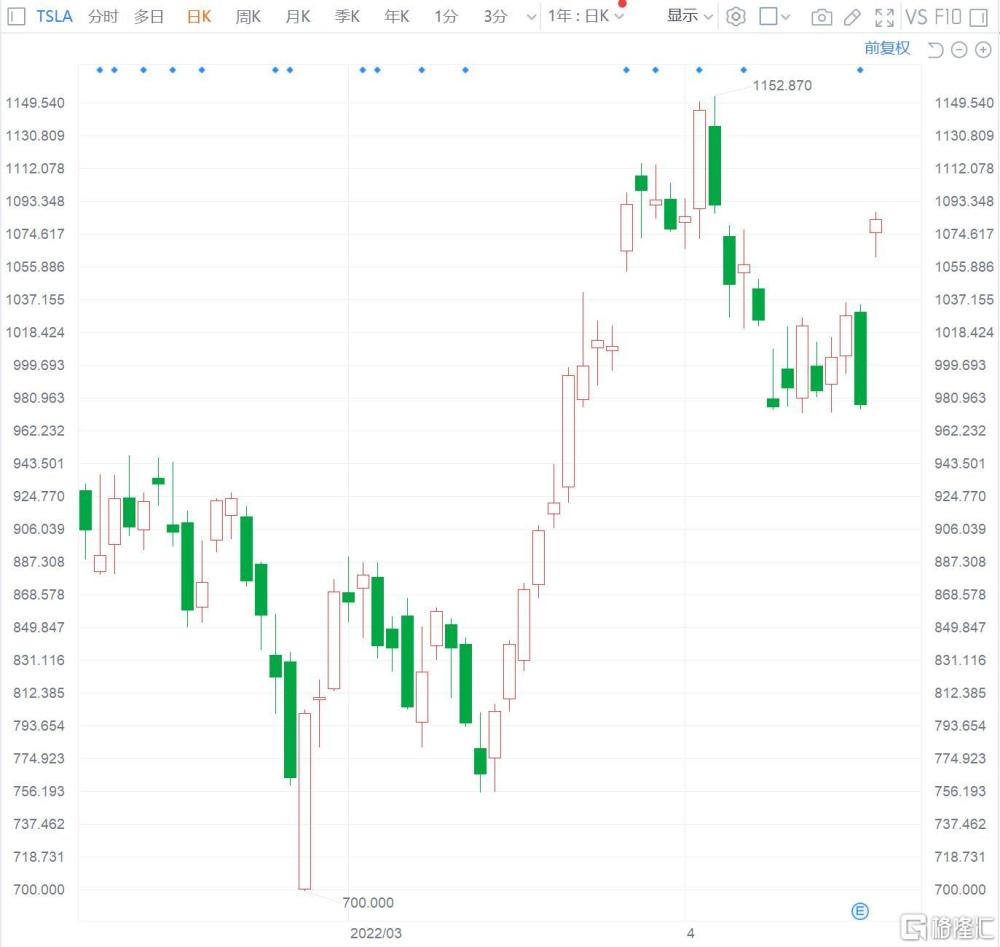Toggle the left sidebar panel icon
The height and width of the screenshot is (947, 1000).
point(17,17)
